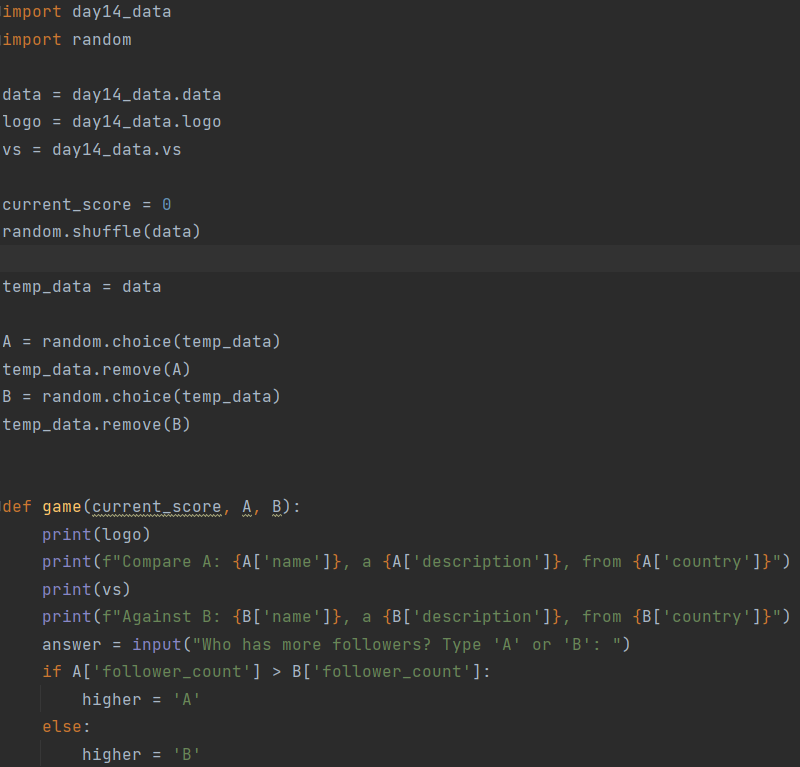This screenshot has width=800, height=767.
Task: Click the 'current_score = 0' assignment
Action: (87, 205)
